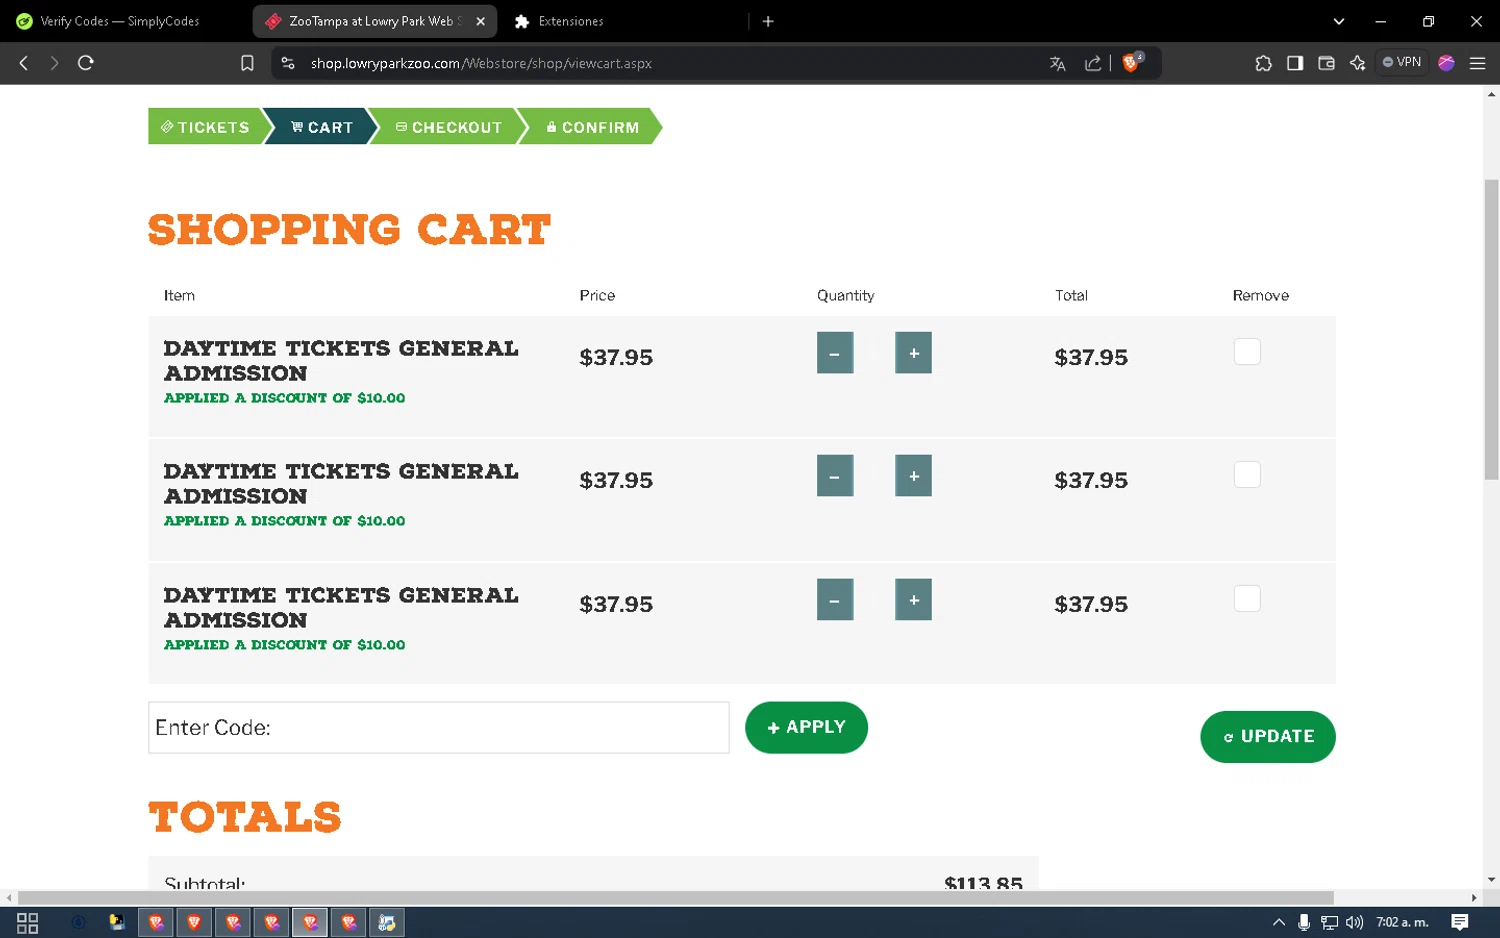Click the Enter Code input field
The height and width of the screenshot is (938, 1500).
pyautogui.click(x=439, y=727)
